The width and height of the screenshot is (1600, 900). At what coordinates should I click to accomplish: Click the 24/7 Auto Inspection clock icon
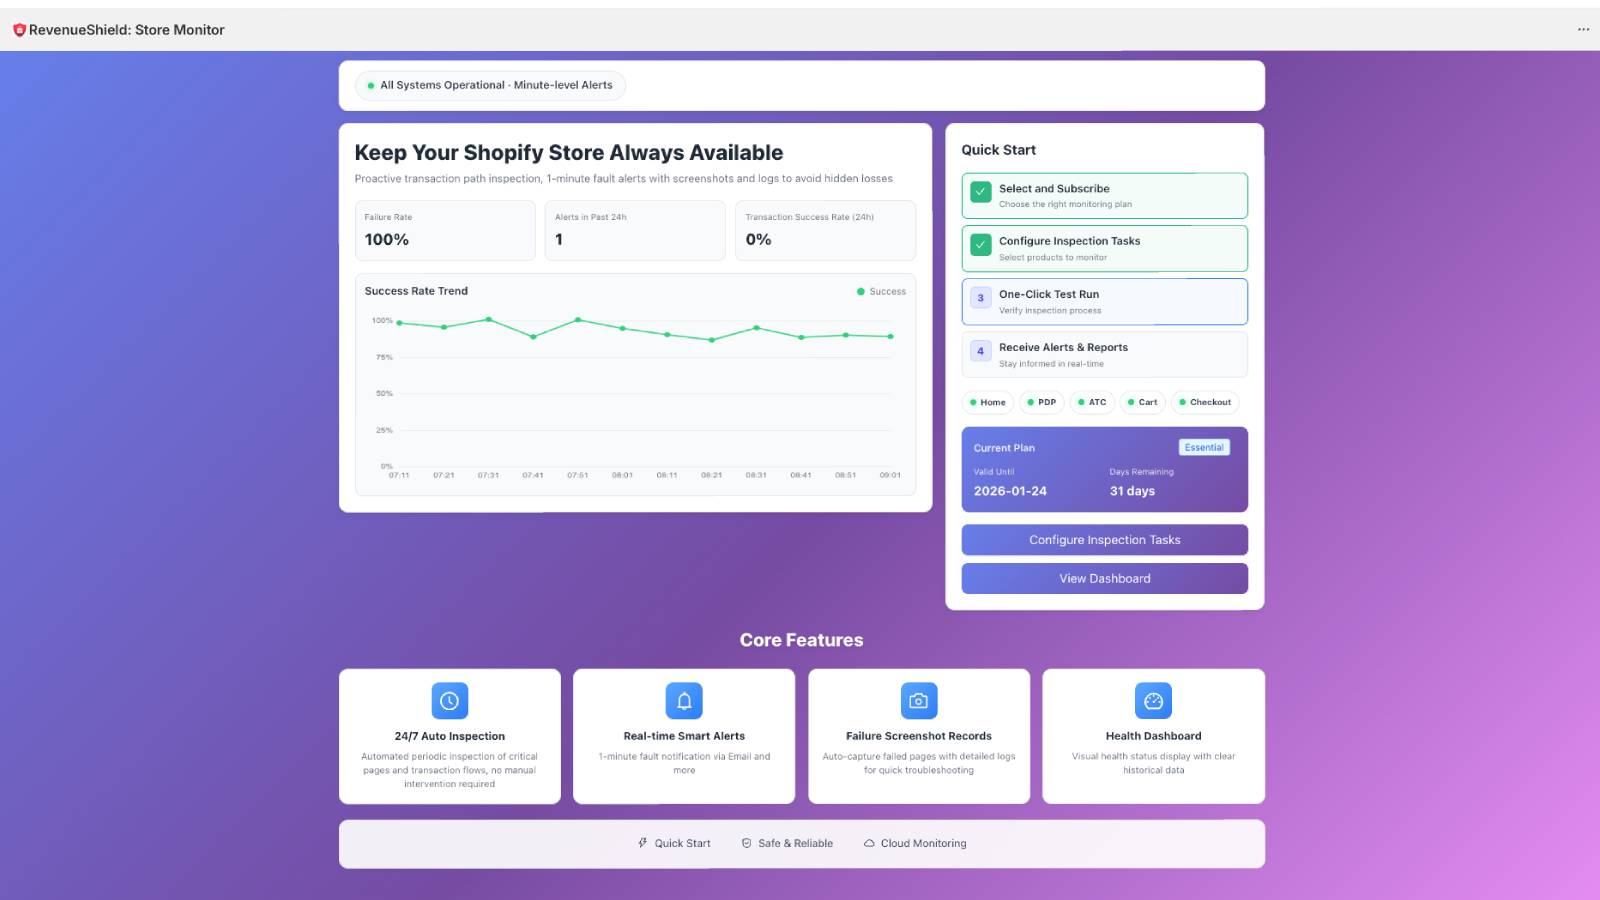(450, 701)
